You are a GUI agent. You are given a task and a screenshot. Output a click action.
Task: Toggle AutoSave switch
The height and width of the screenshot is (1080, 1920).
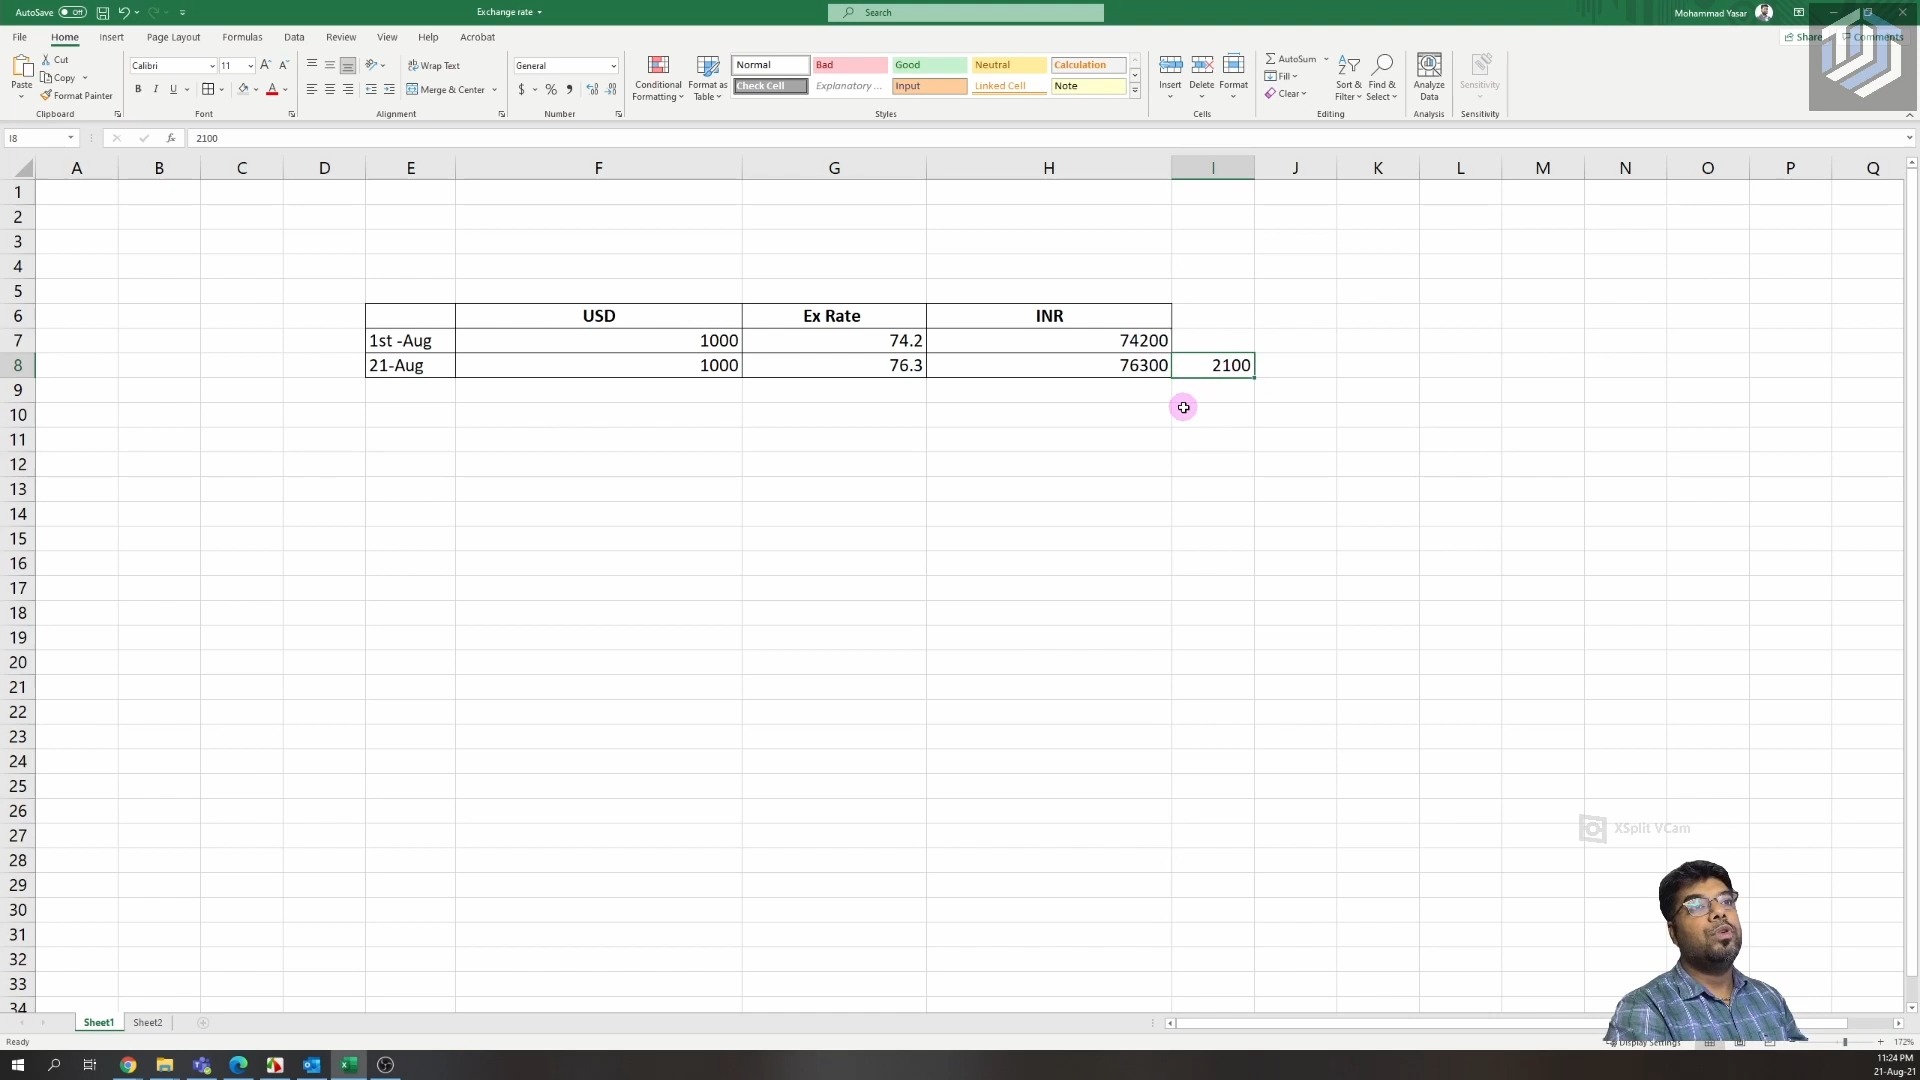(x=72, y=13)
